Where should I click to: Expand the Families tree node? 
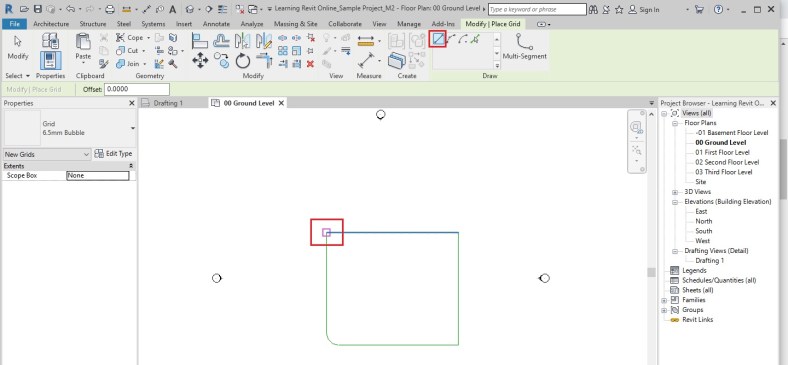click(664, 300)
